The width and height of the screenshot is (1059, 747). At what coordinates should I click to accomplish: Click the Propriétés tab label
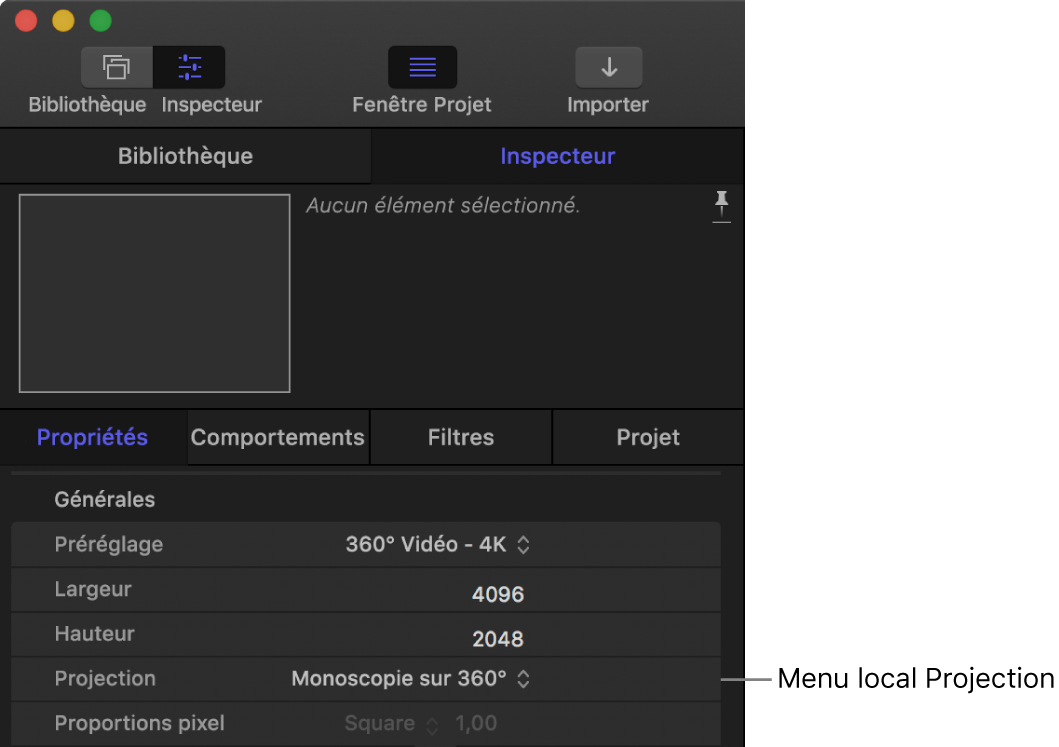92,437
